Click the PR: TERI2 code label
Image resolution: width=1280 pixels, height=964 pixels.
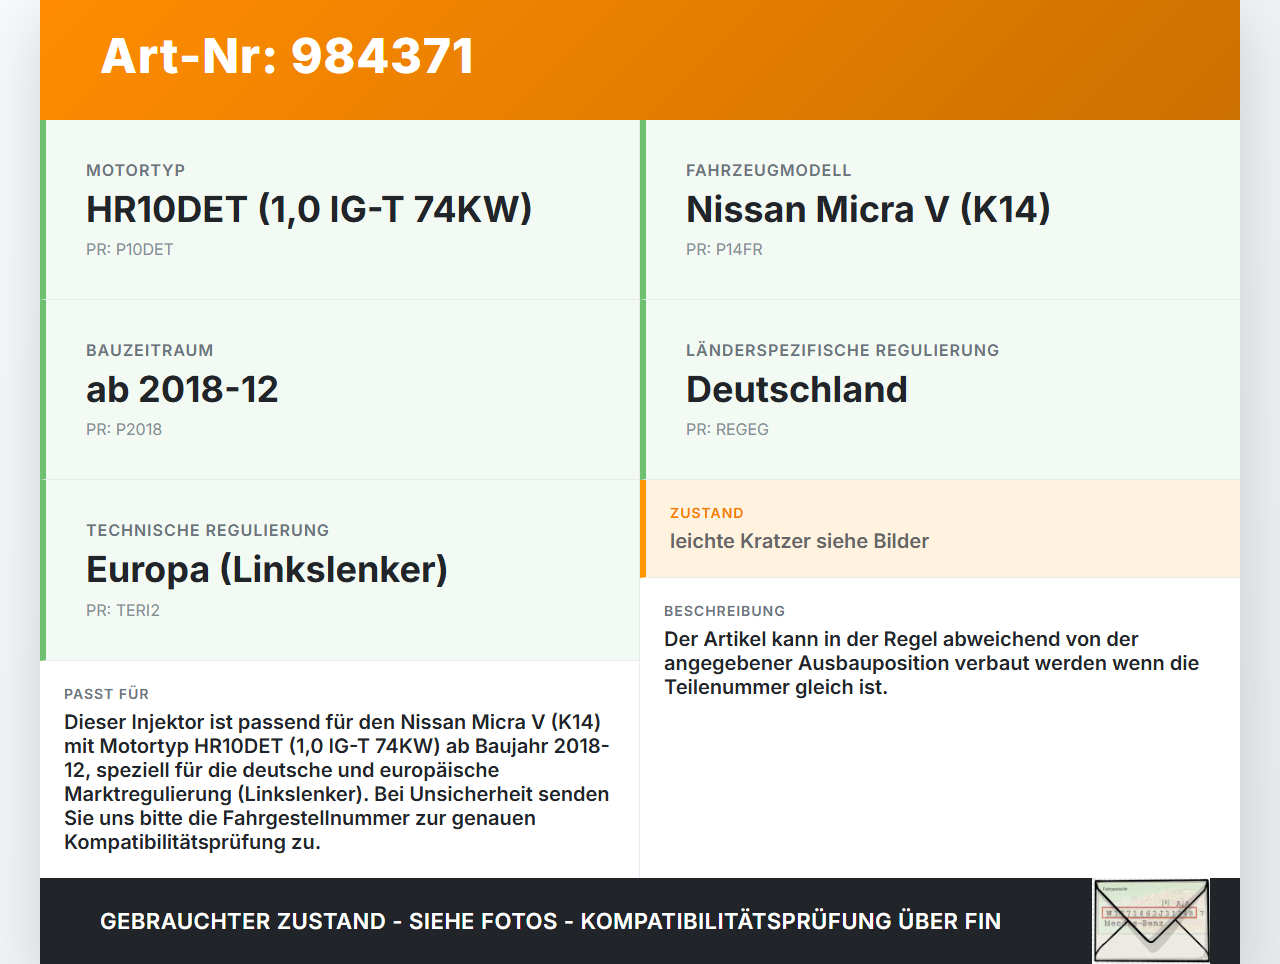coord(123,609)
